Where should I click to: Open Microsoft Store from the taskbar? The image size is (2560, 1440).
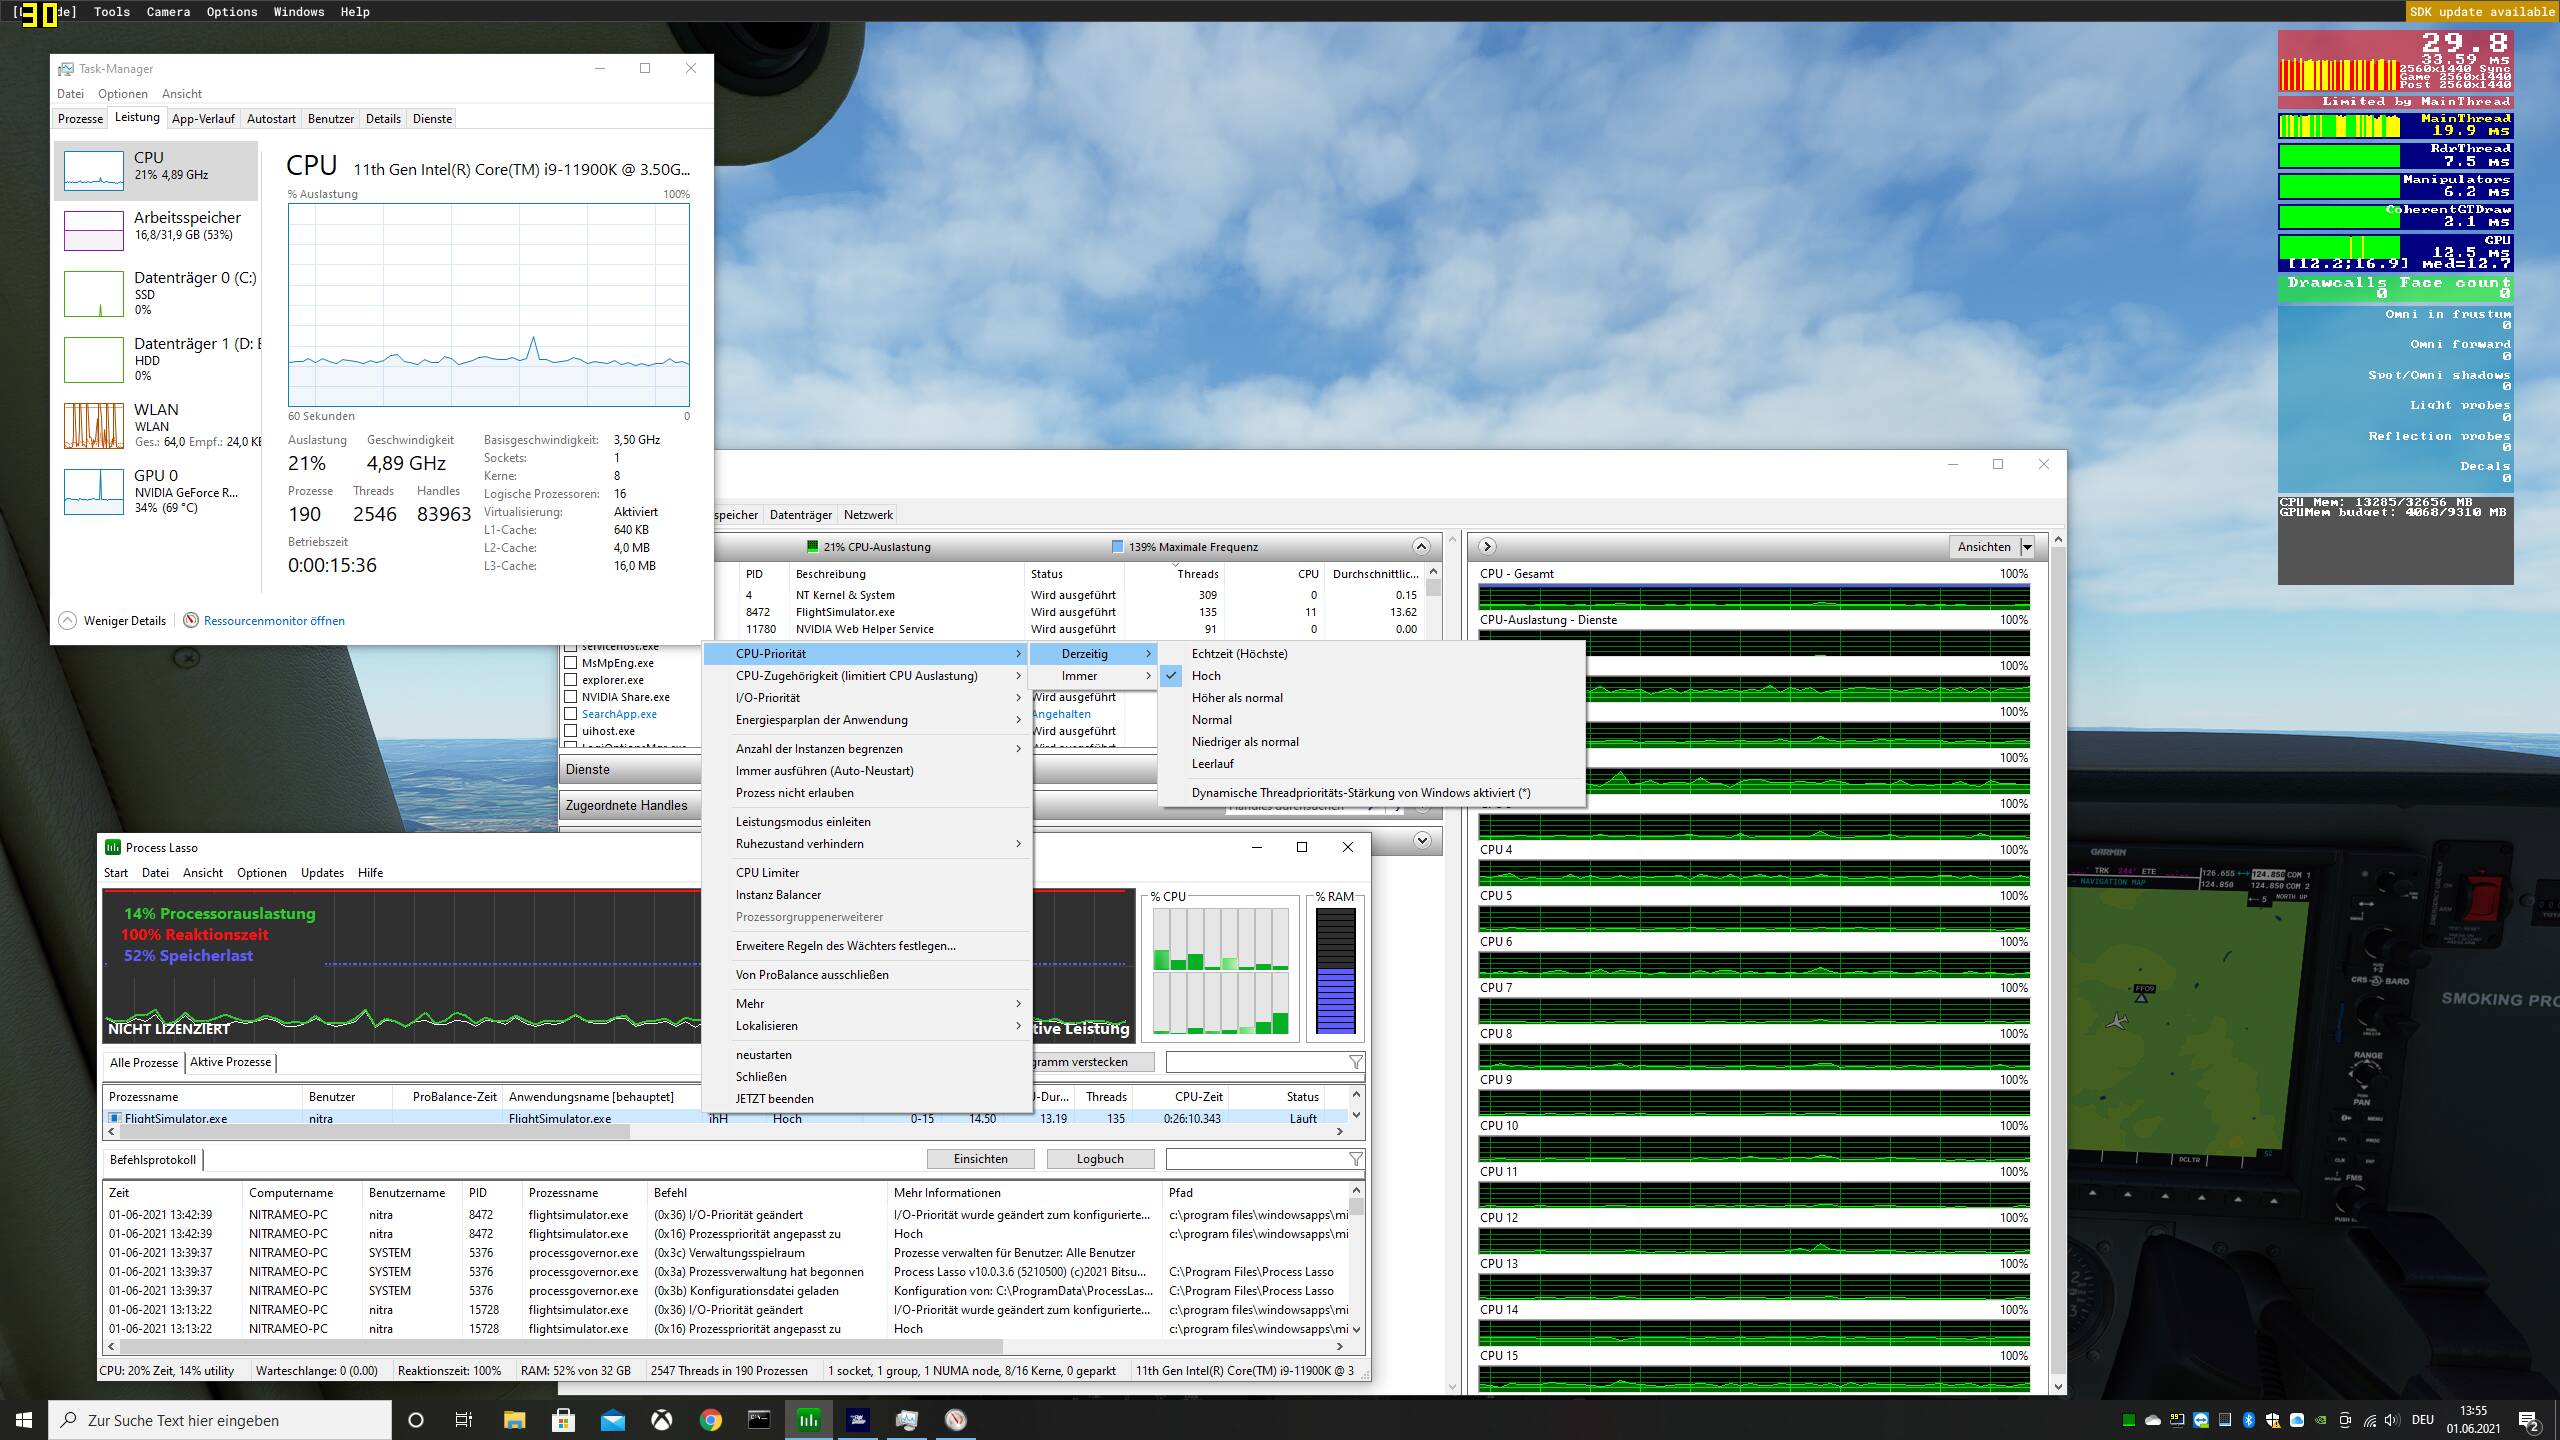(x=563, y=1420)
